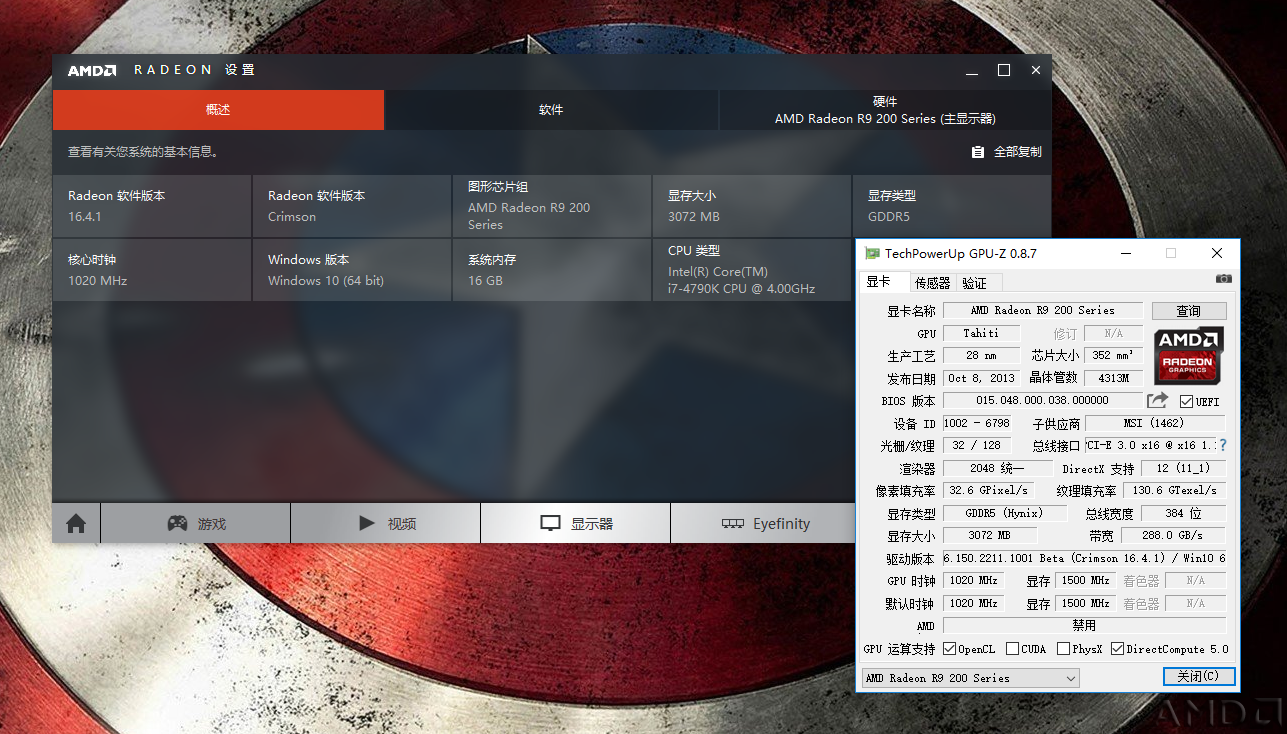Click the Windows 版本 tile
The image size is (1287, 734).
click(x=351, y=270)
